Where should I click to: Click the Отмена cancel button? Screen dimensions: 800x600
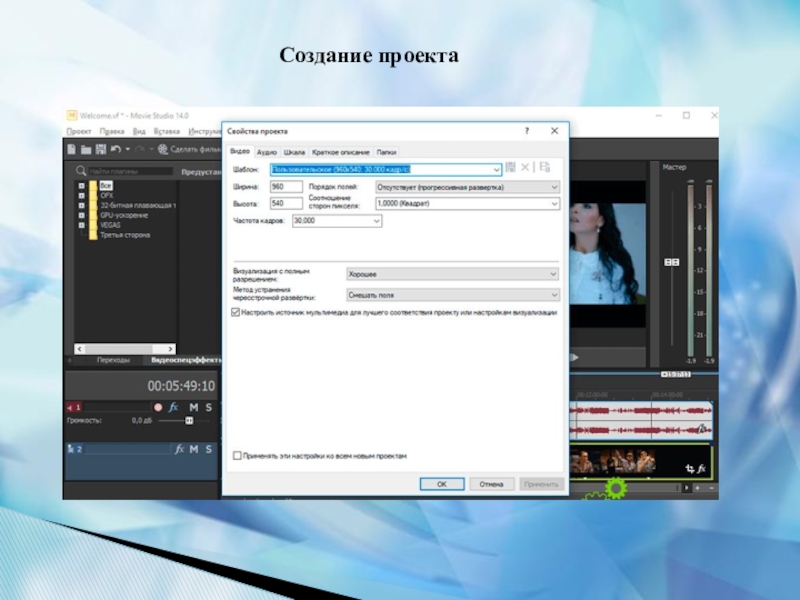(491, 484)
